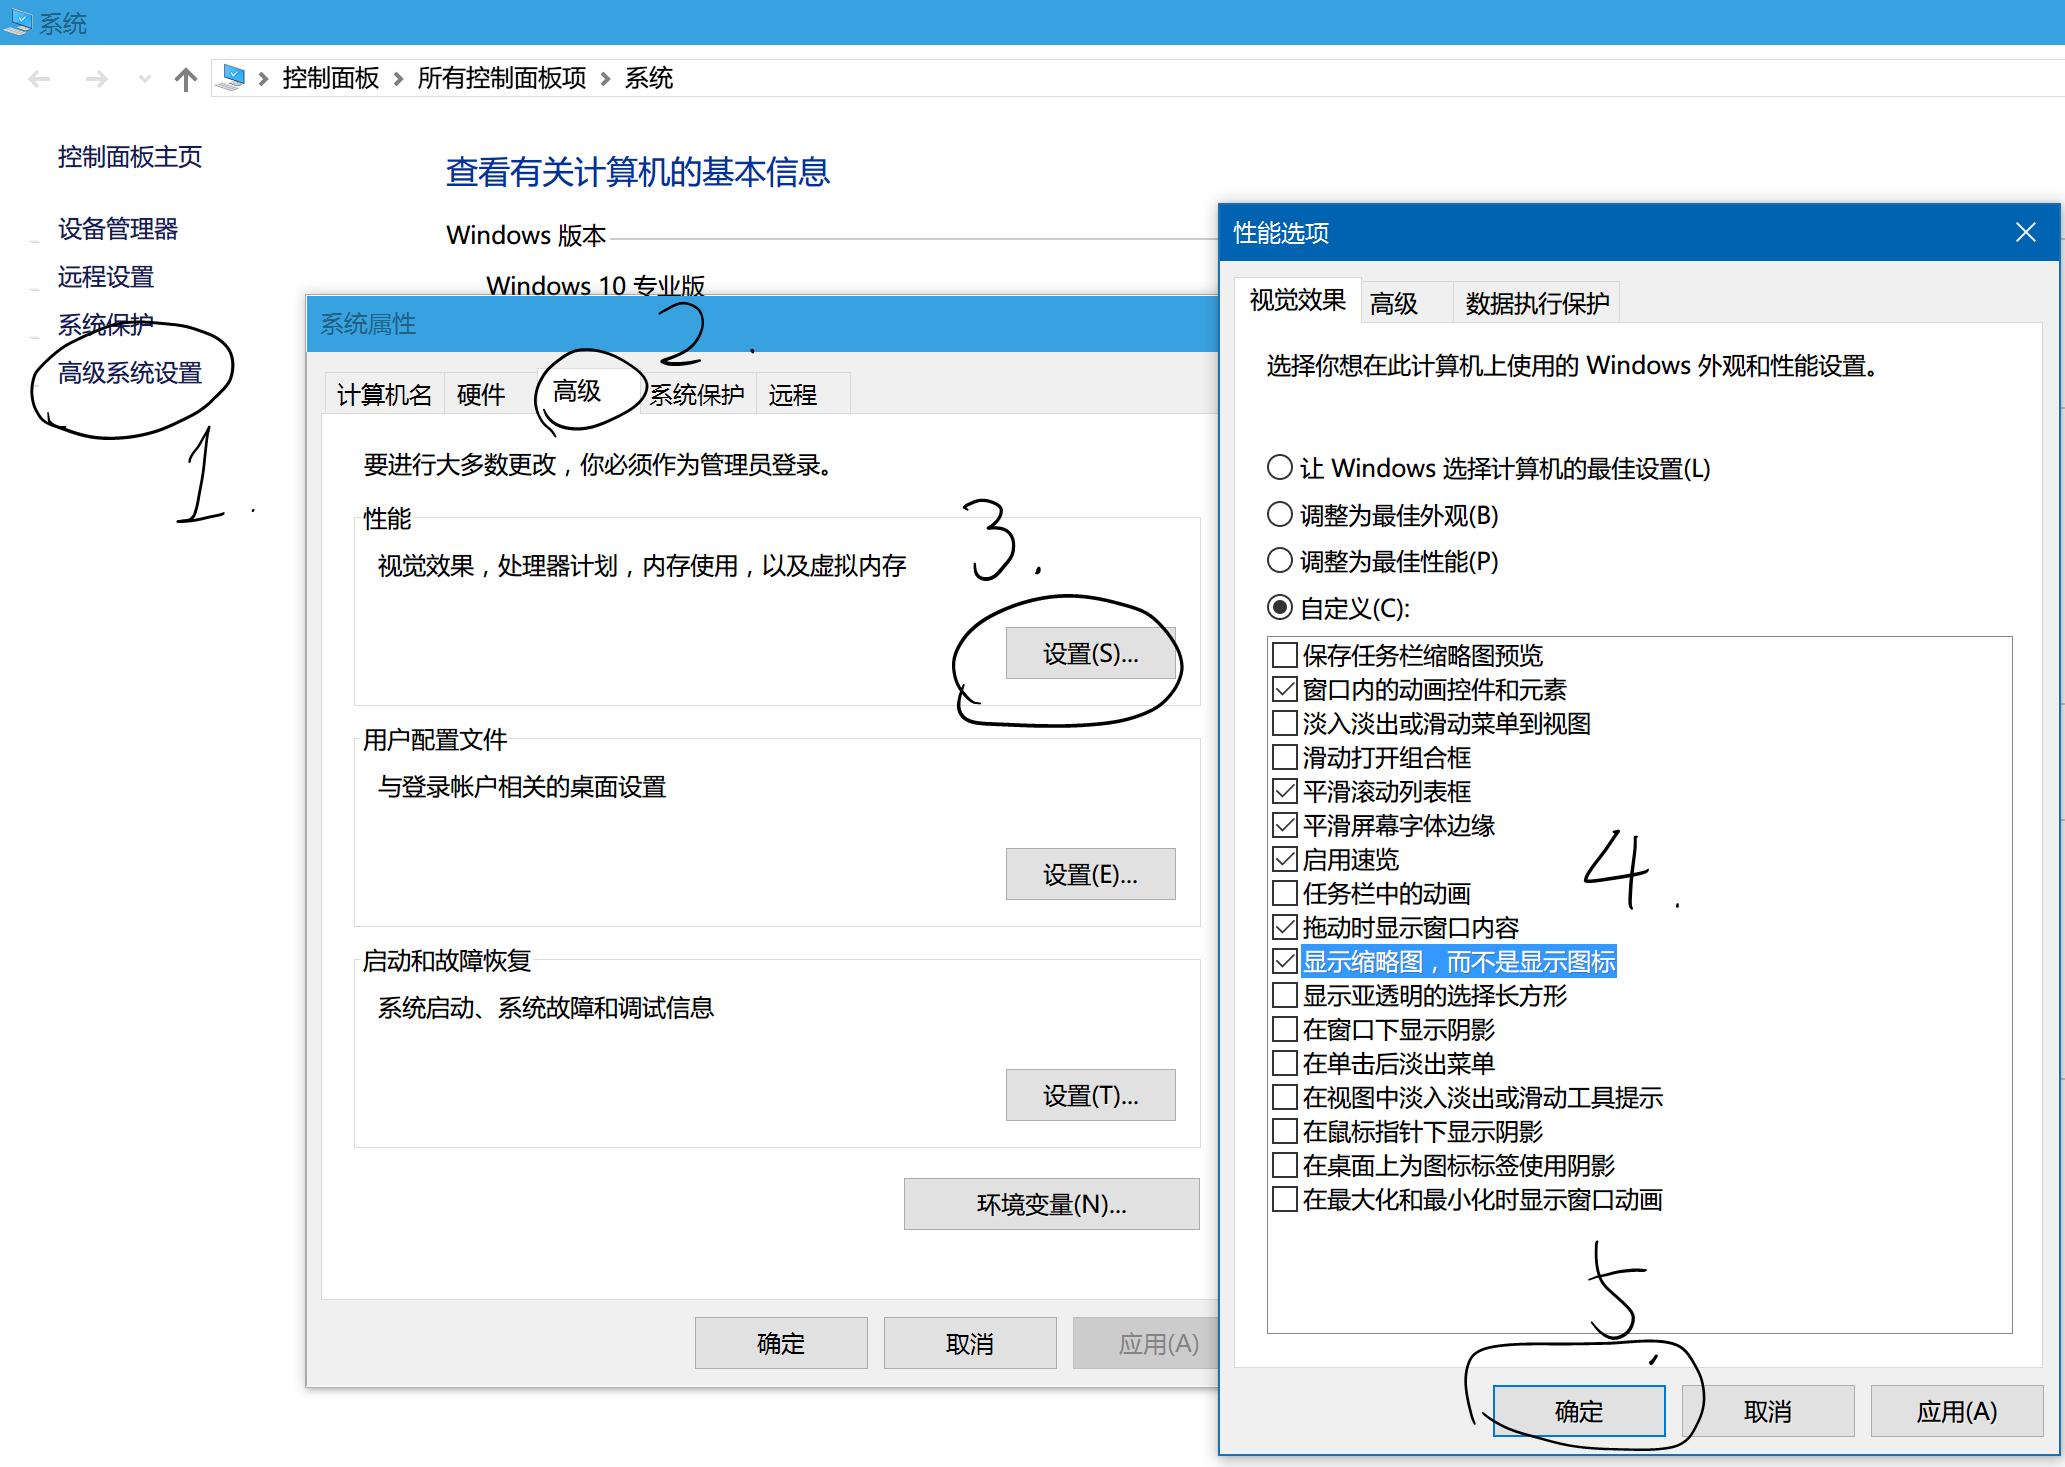Image resolution: width=2065 pixels, height=1467 pixels.
Task: Click 设置(S)... performance button
Action: (x=1090, y=654)
